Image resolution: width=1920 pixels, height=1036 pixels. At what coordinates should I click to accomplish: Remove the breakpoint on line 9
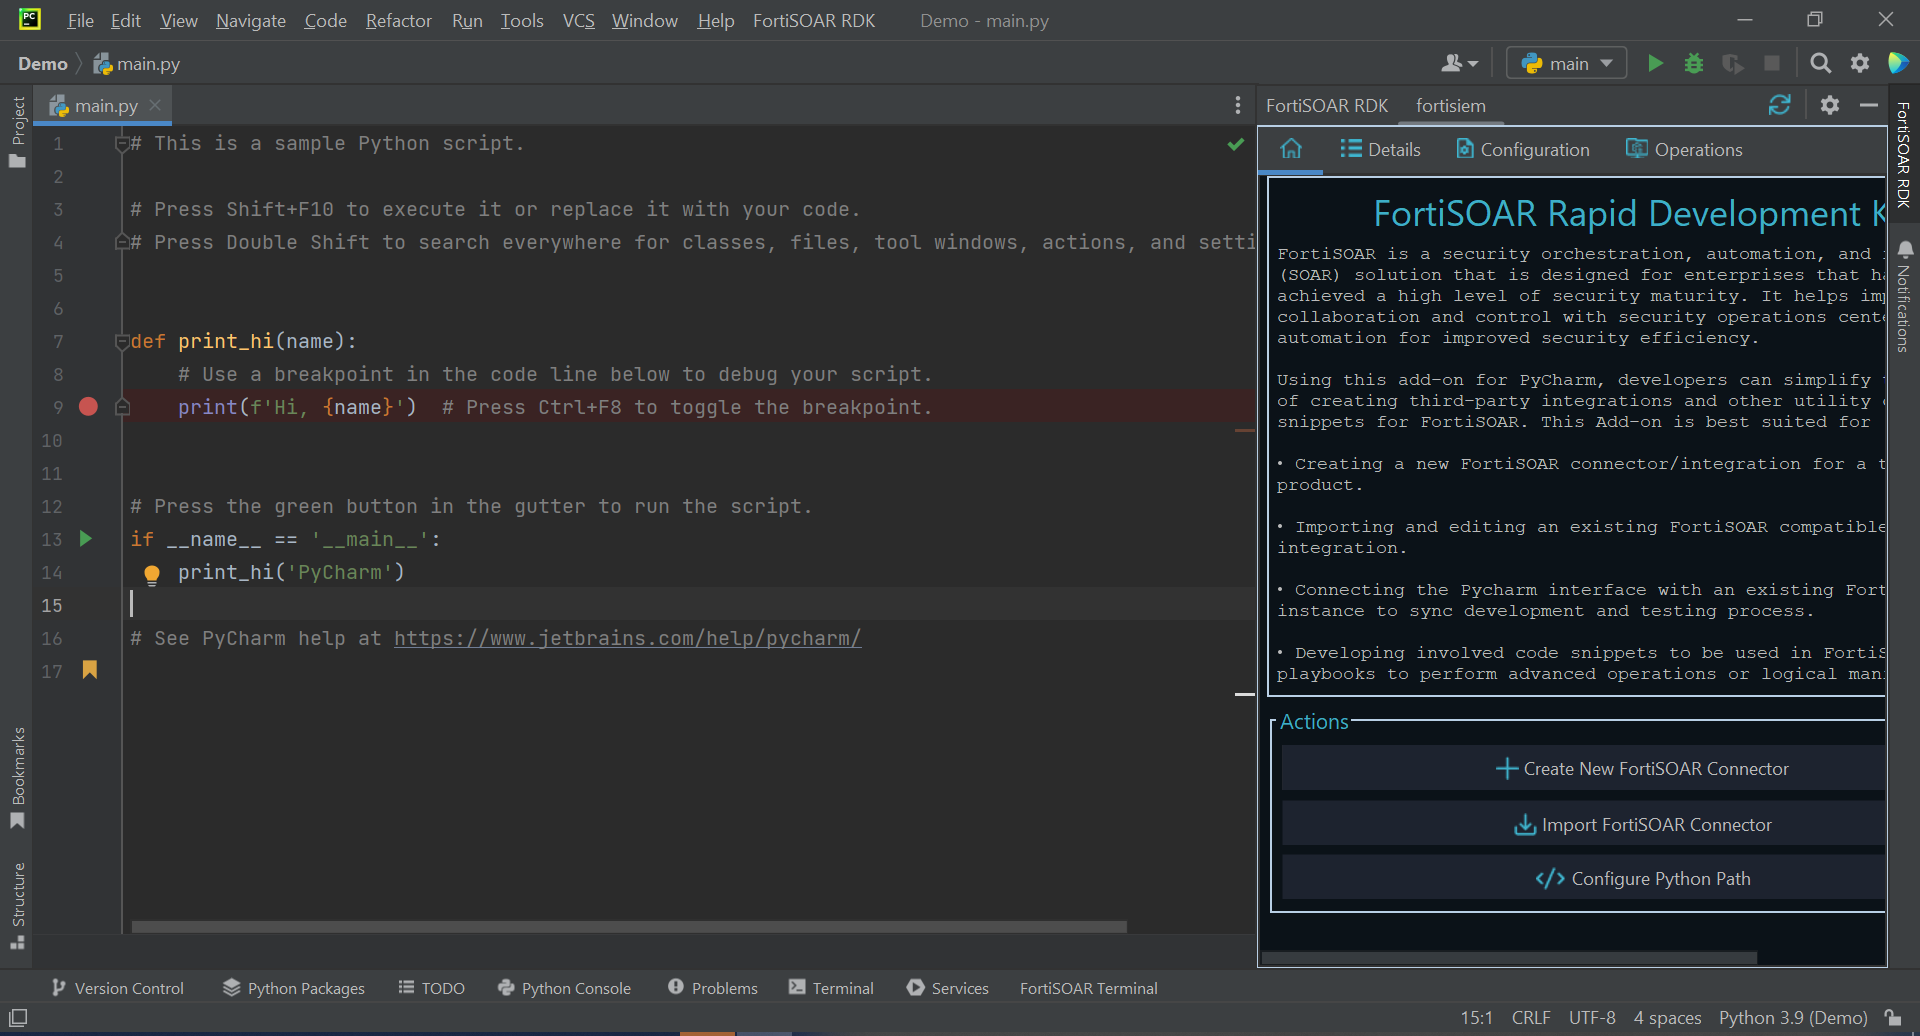point(88,407)
